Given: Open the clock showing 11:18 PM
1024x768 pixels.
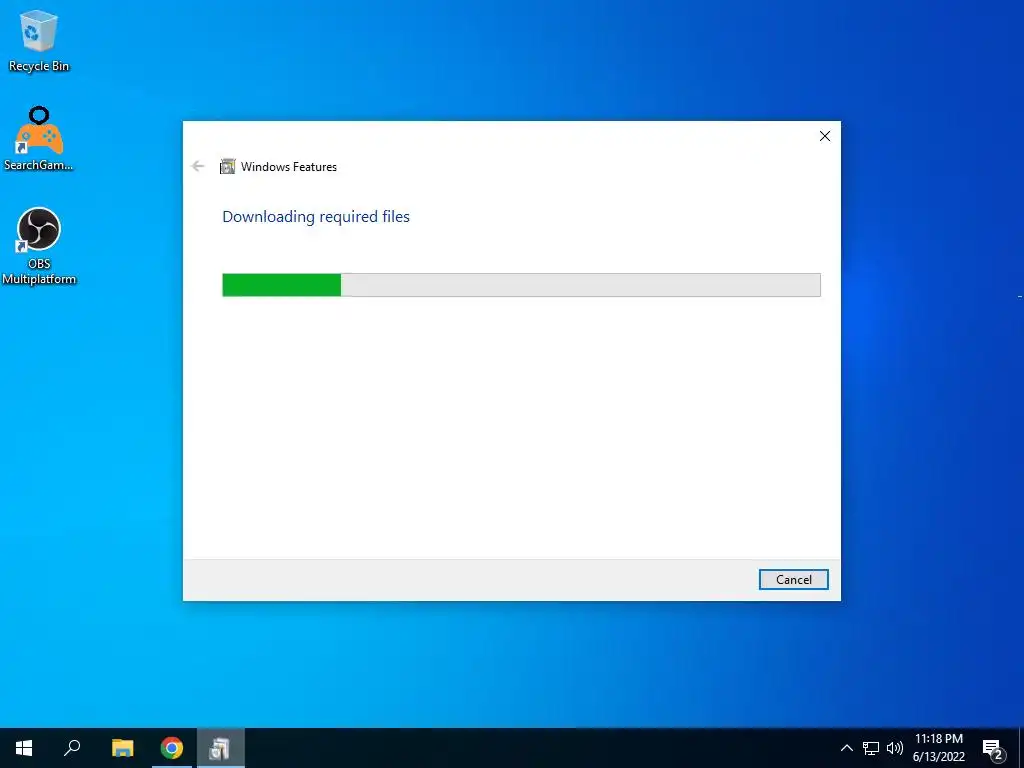Looking at the screenshot, I should click(938, 748).
